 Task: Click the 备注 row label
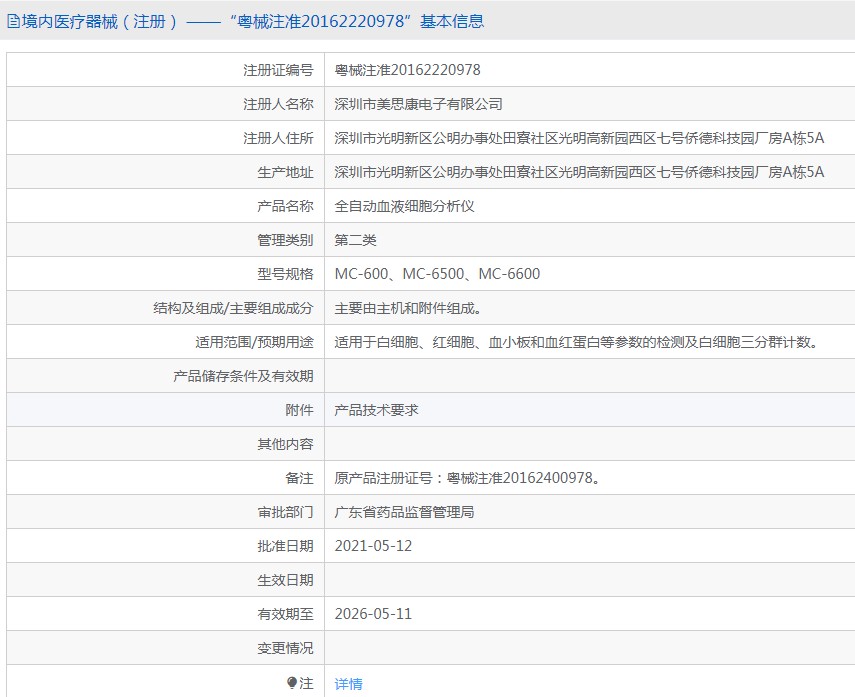click(x=299, y=478)
